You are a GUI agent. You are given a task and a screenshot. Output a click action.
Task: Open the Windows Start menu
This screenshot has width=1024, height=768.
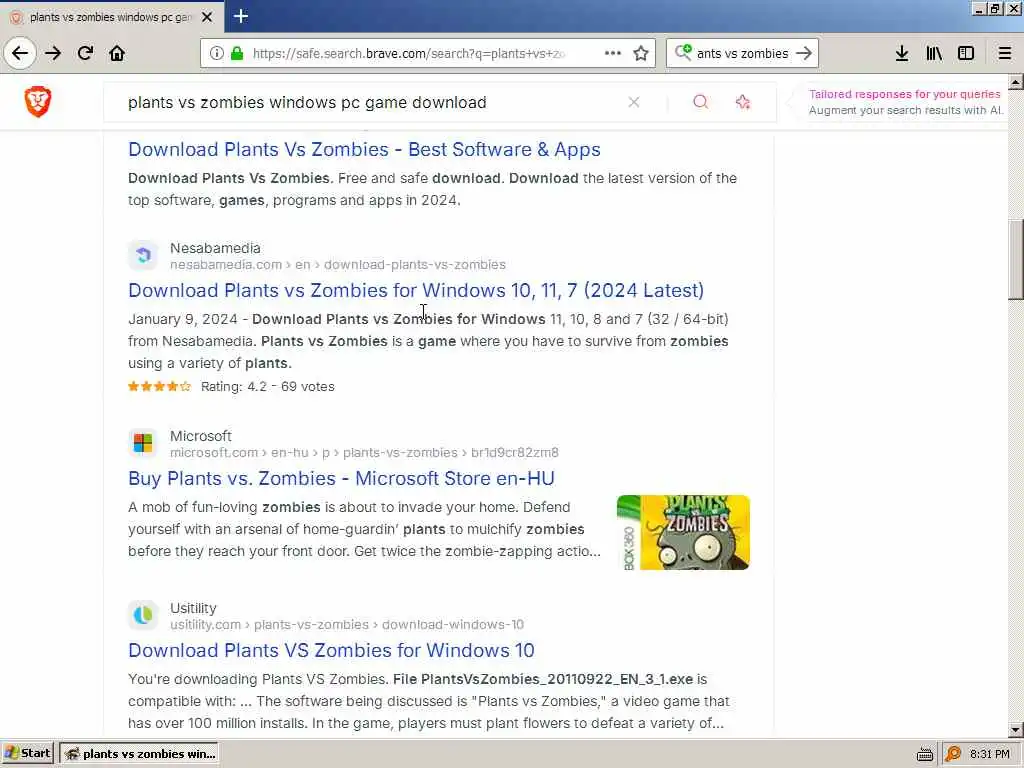(x=27, y=754)
